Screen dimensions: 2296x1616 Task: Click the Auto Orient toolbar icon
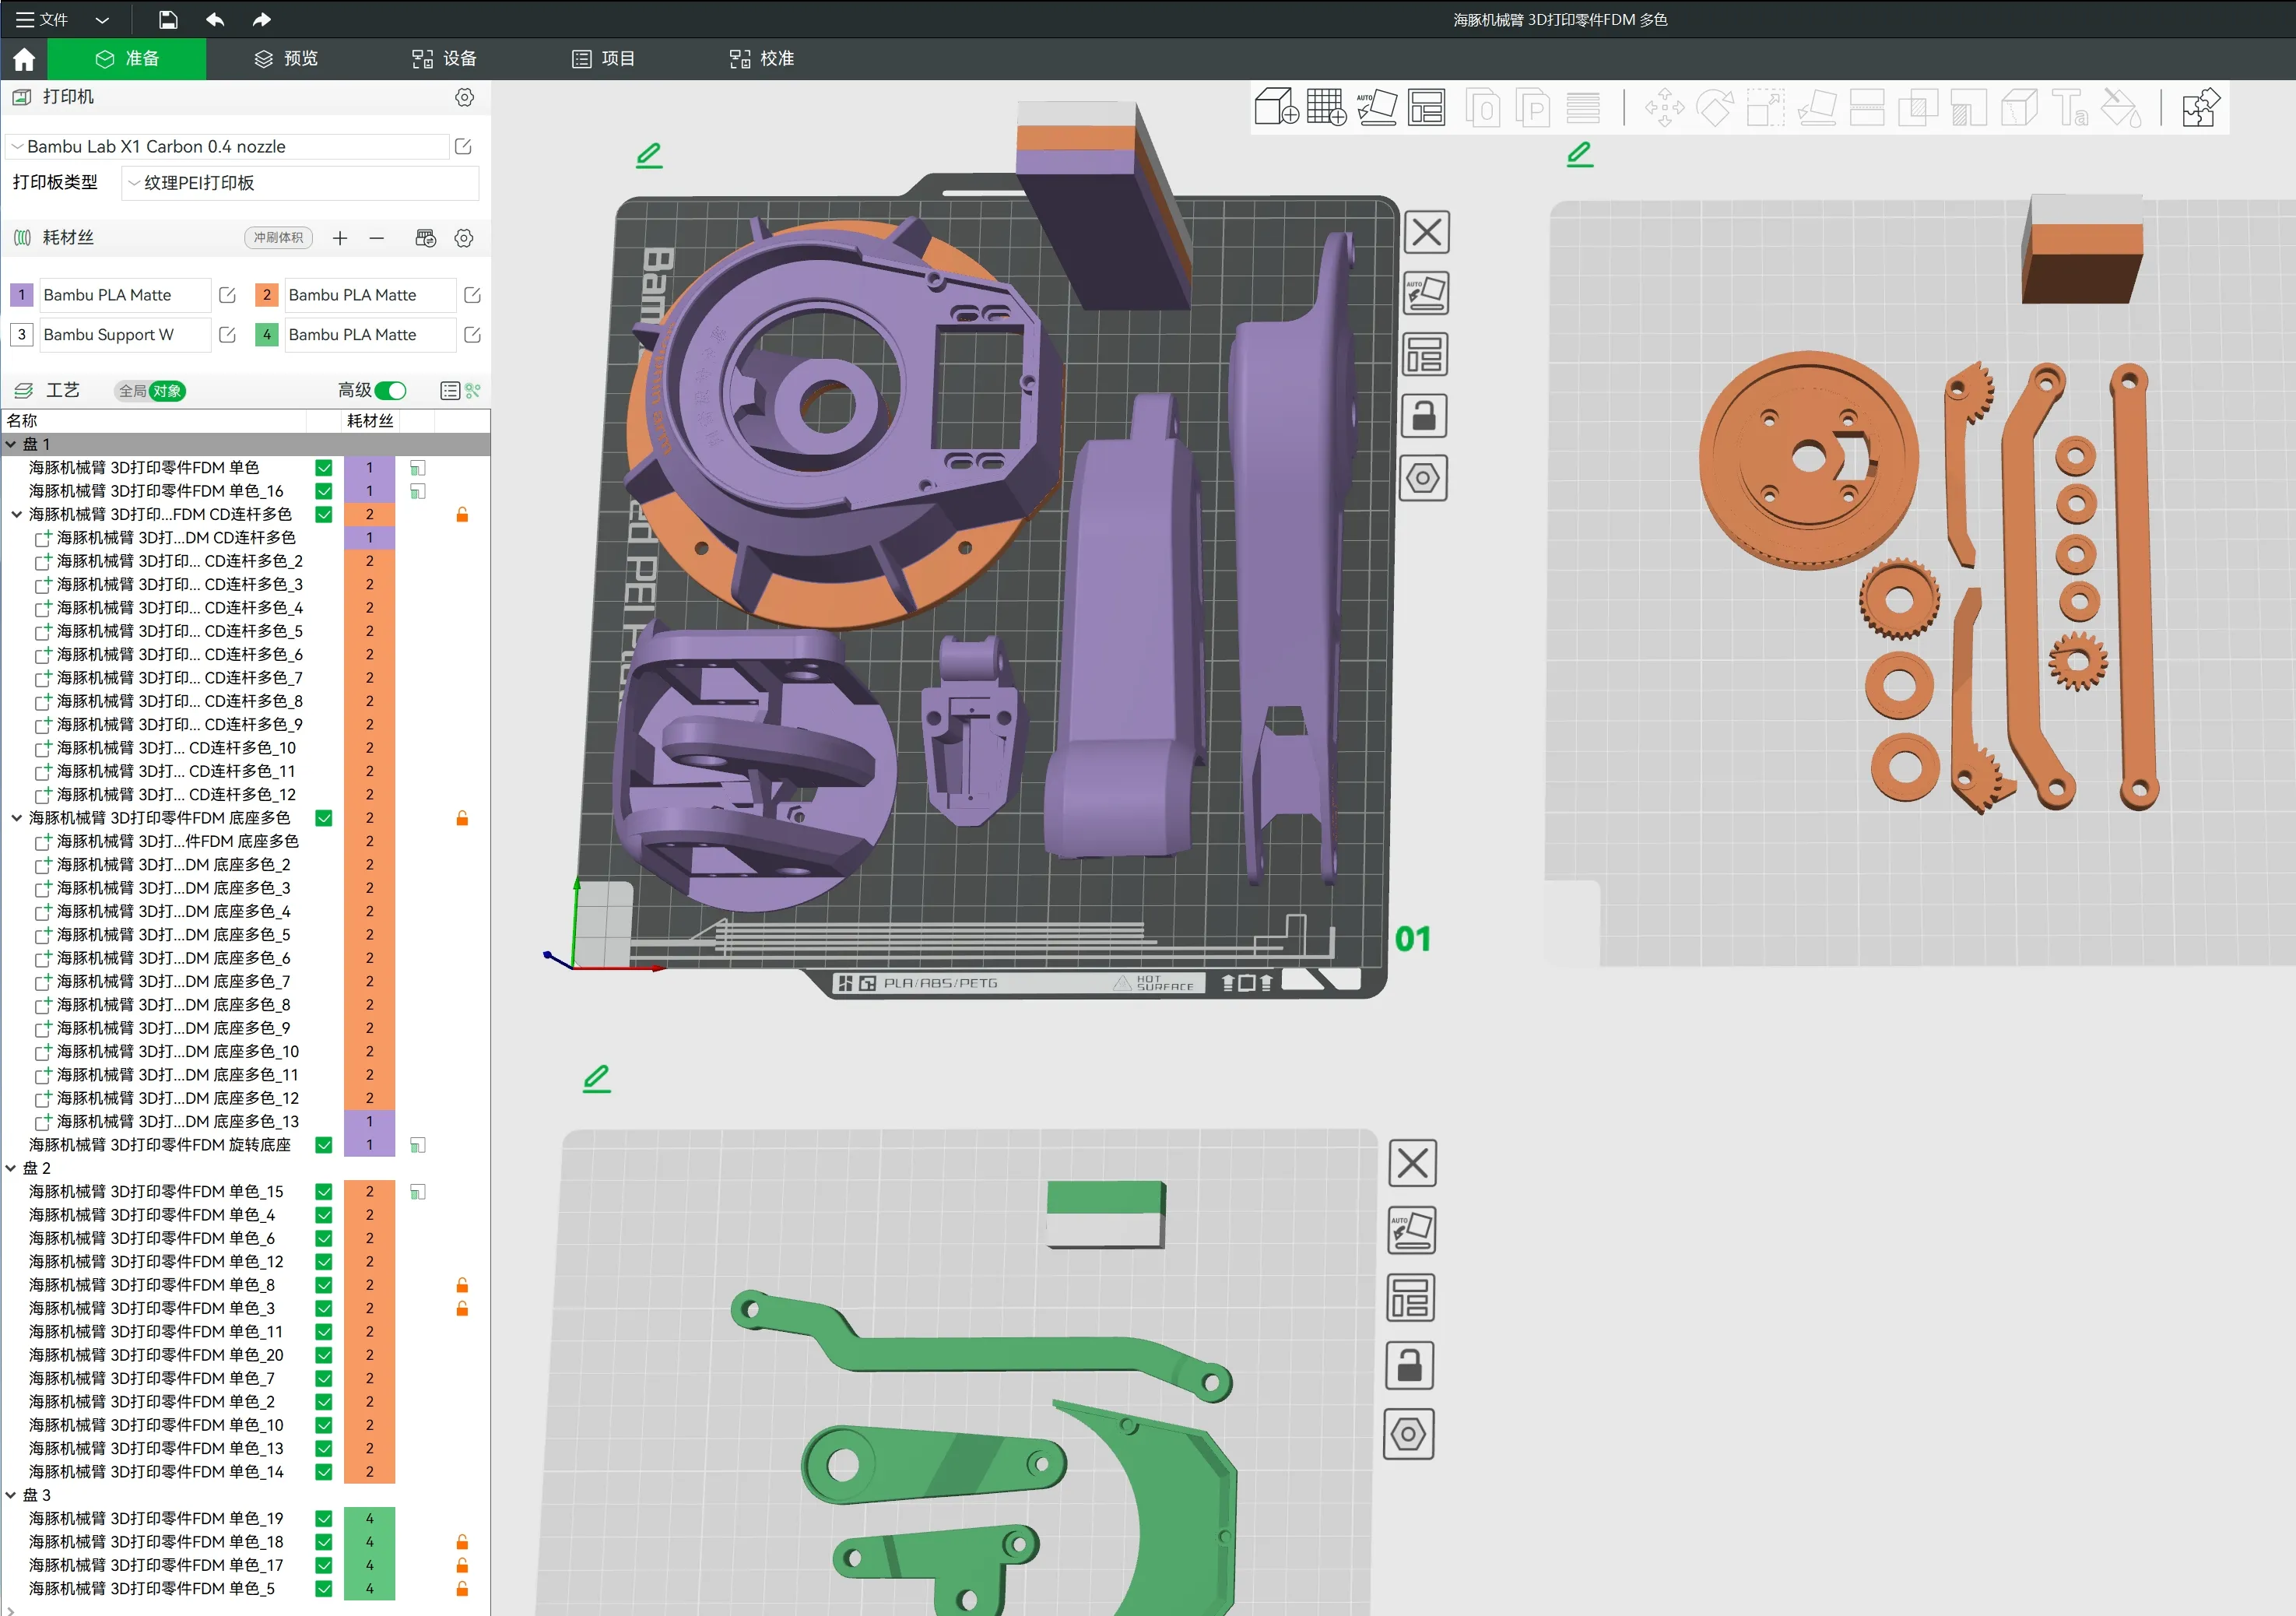click(x=1377, y=107)
